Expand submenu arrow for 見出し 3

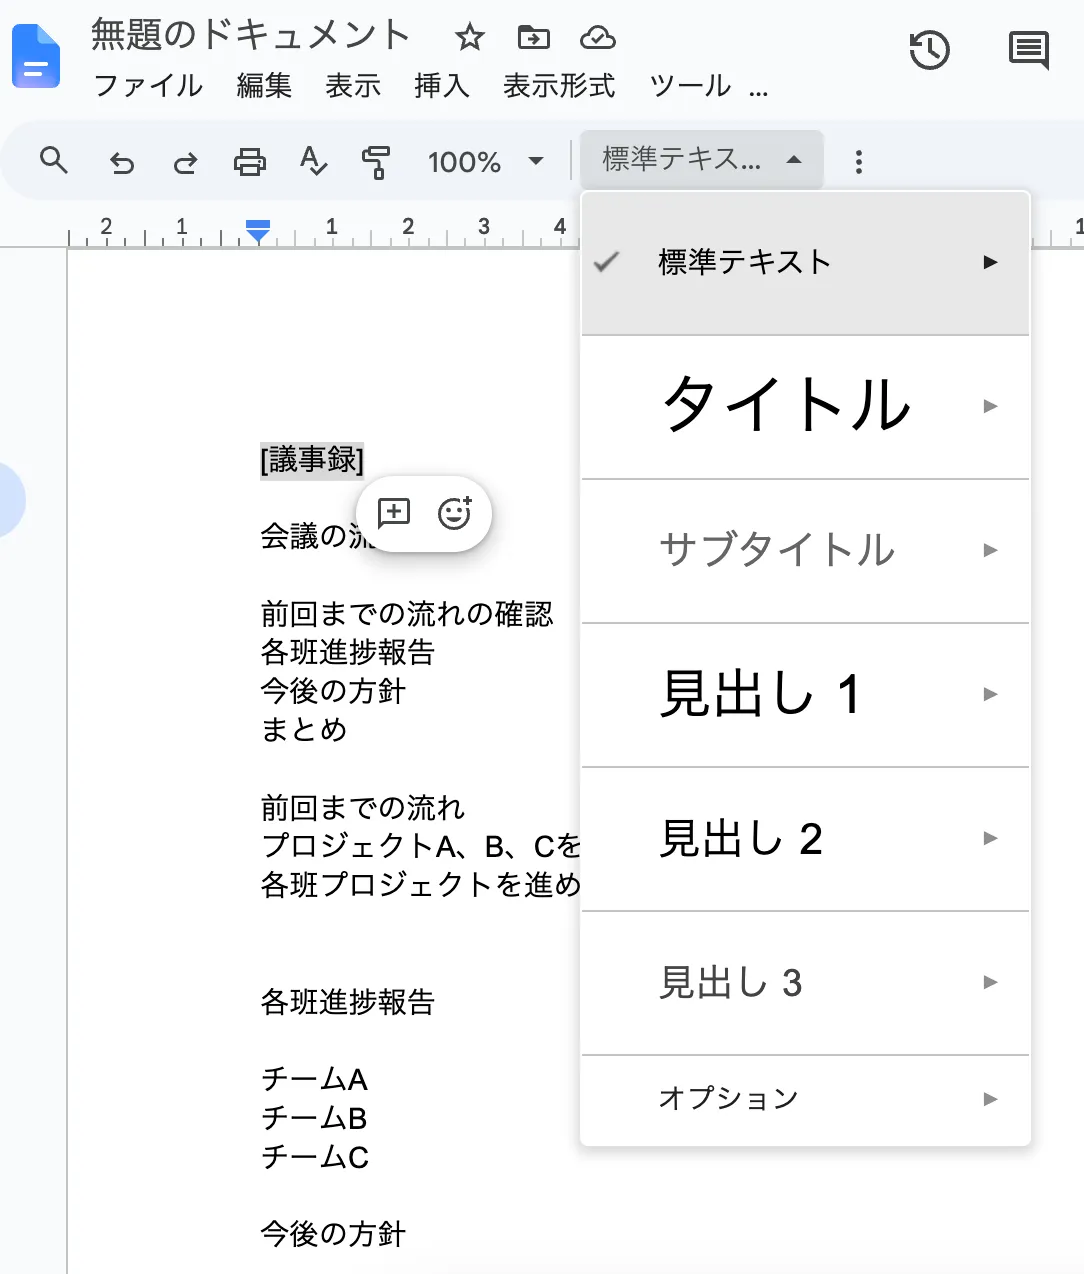point(990,982)
